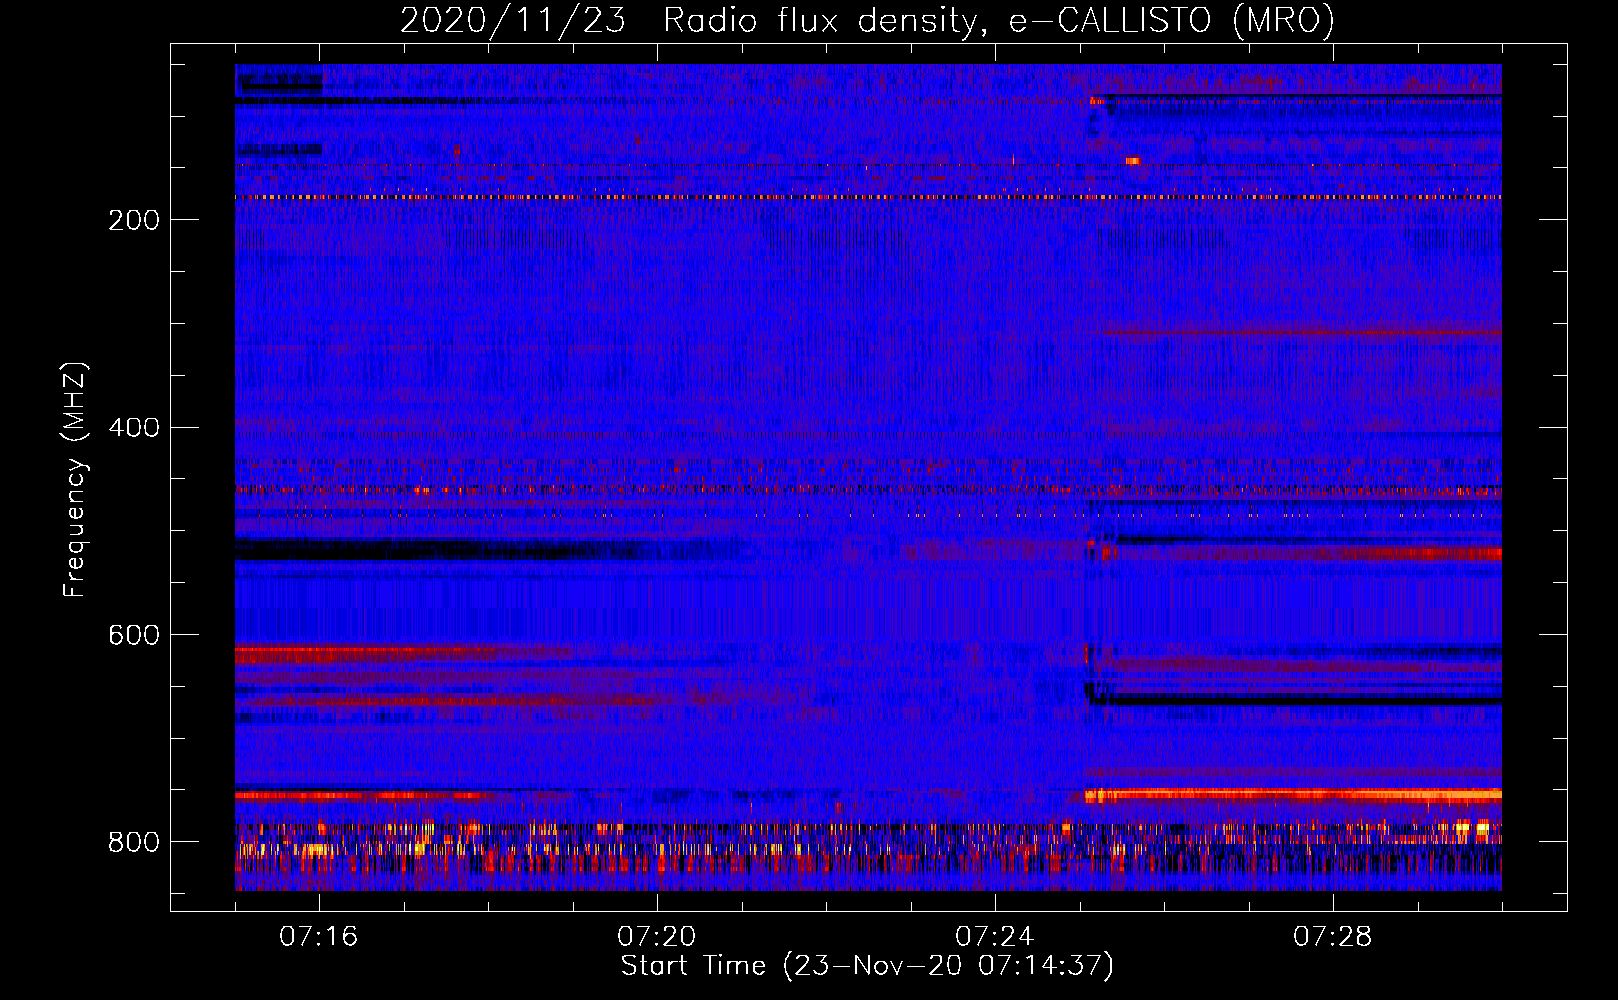Click the 400 frequency tick label
Image resolution: width=1618 pixels, height=1000 pixels.
[134, 428]
